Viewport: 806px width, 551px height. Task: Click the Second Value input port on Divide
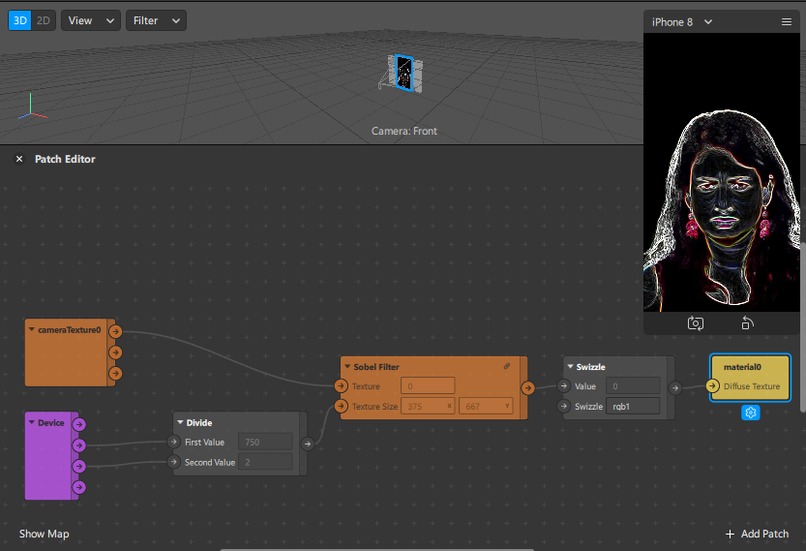coord(173,462)
